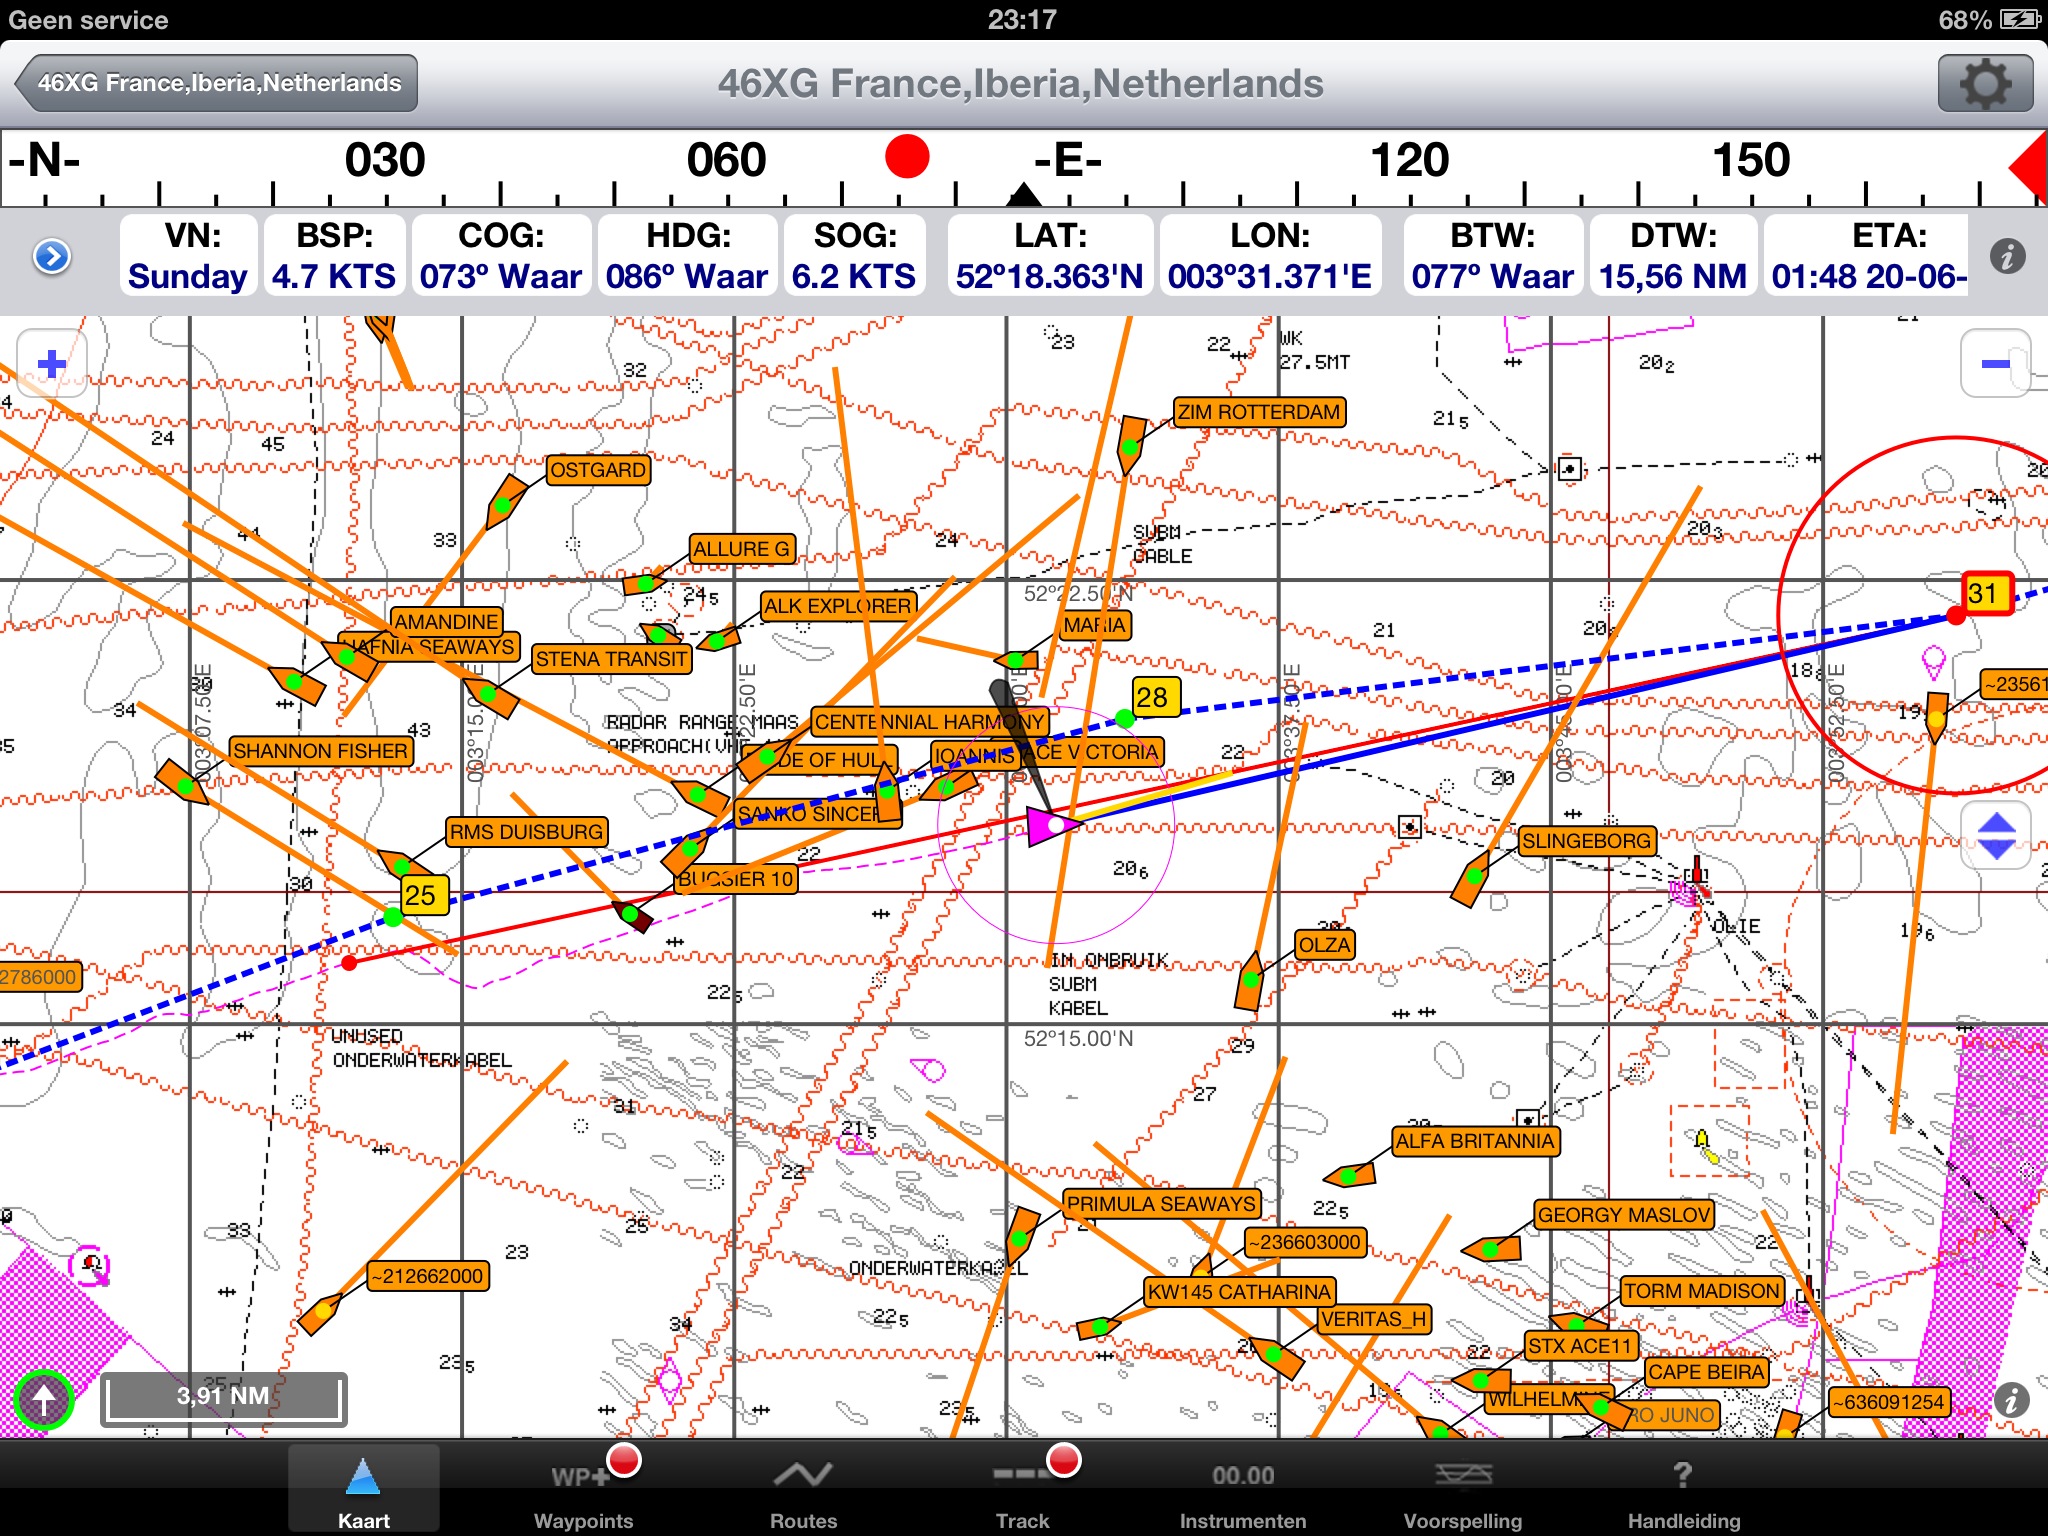2048x1536 pixels.
Task: Open the Waypoints tab
Action: 584,1489
